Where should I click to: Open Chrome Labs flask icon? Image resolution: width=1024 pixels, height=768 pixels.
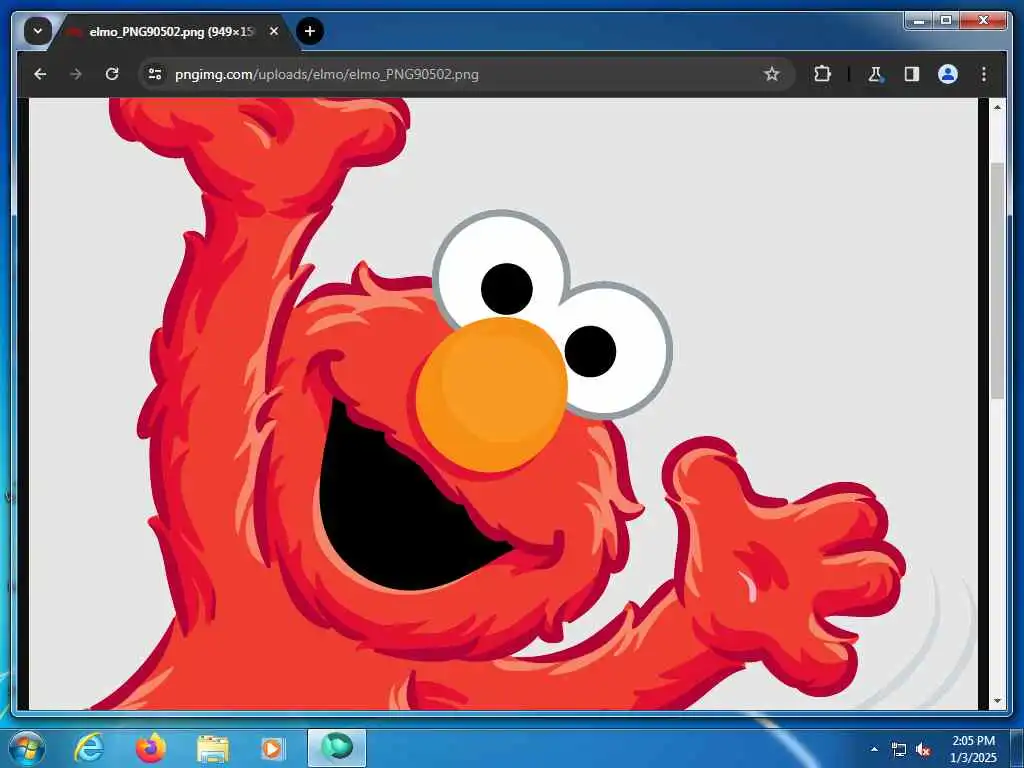875,74
